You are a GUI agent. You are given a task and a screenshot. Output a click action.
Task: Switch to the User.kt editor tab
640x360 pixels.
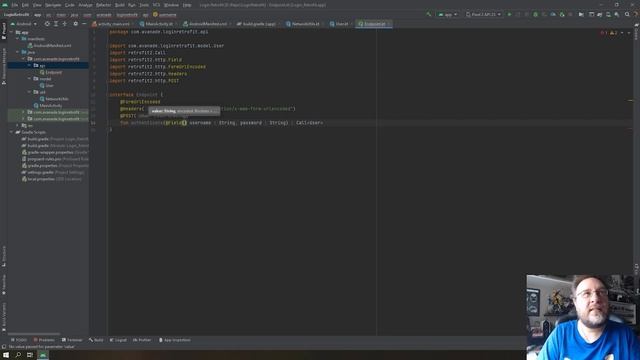(341, 24)
